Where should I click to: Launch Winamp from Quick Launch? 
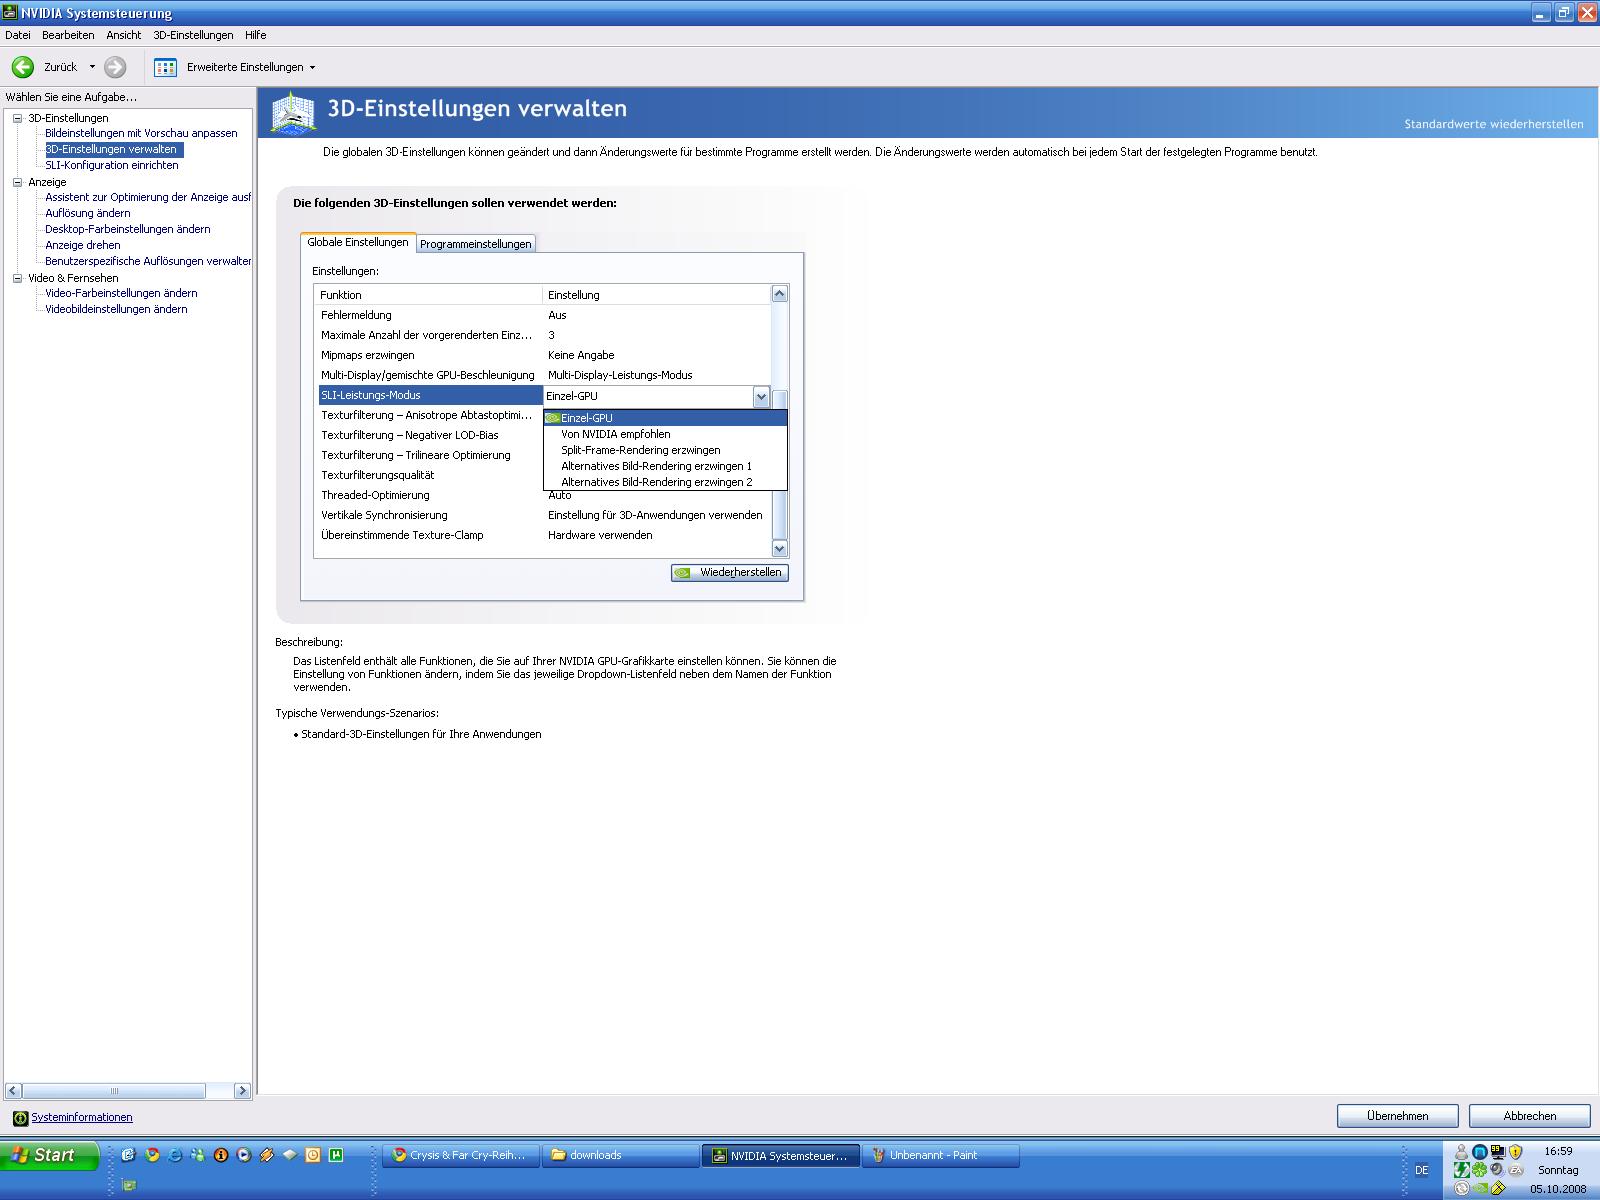267,1155
